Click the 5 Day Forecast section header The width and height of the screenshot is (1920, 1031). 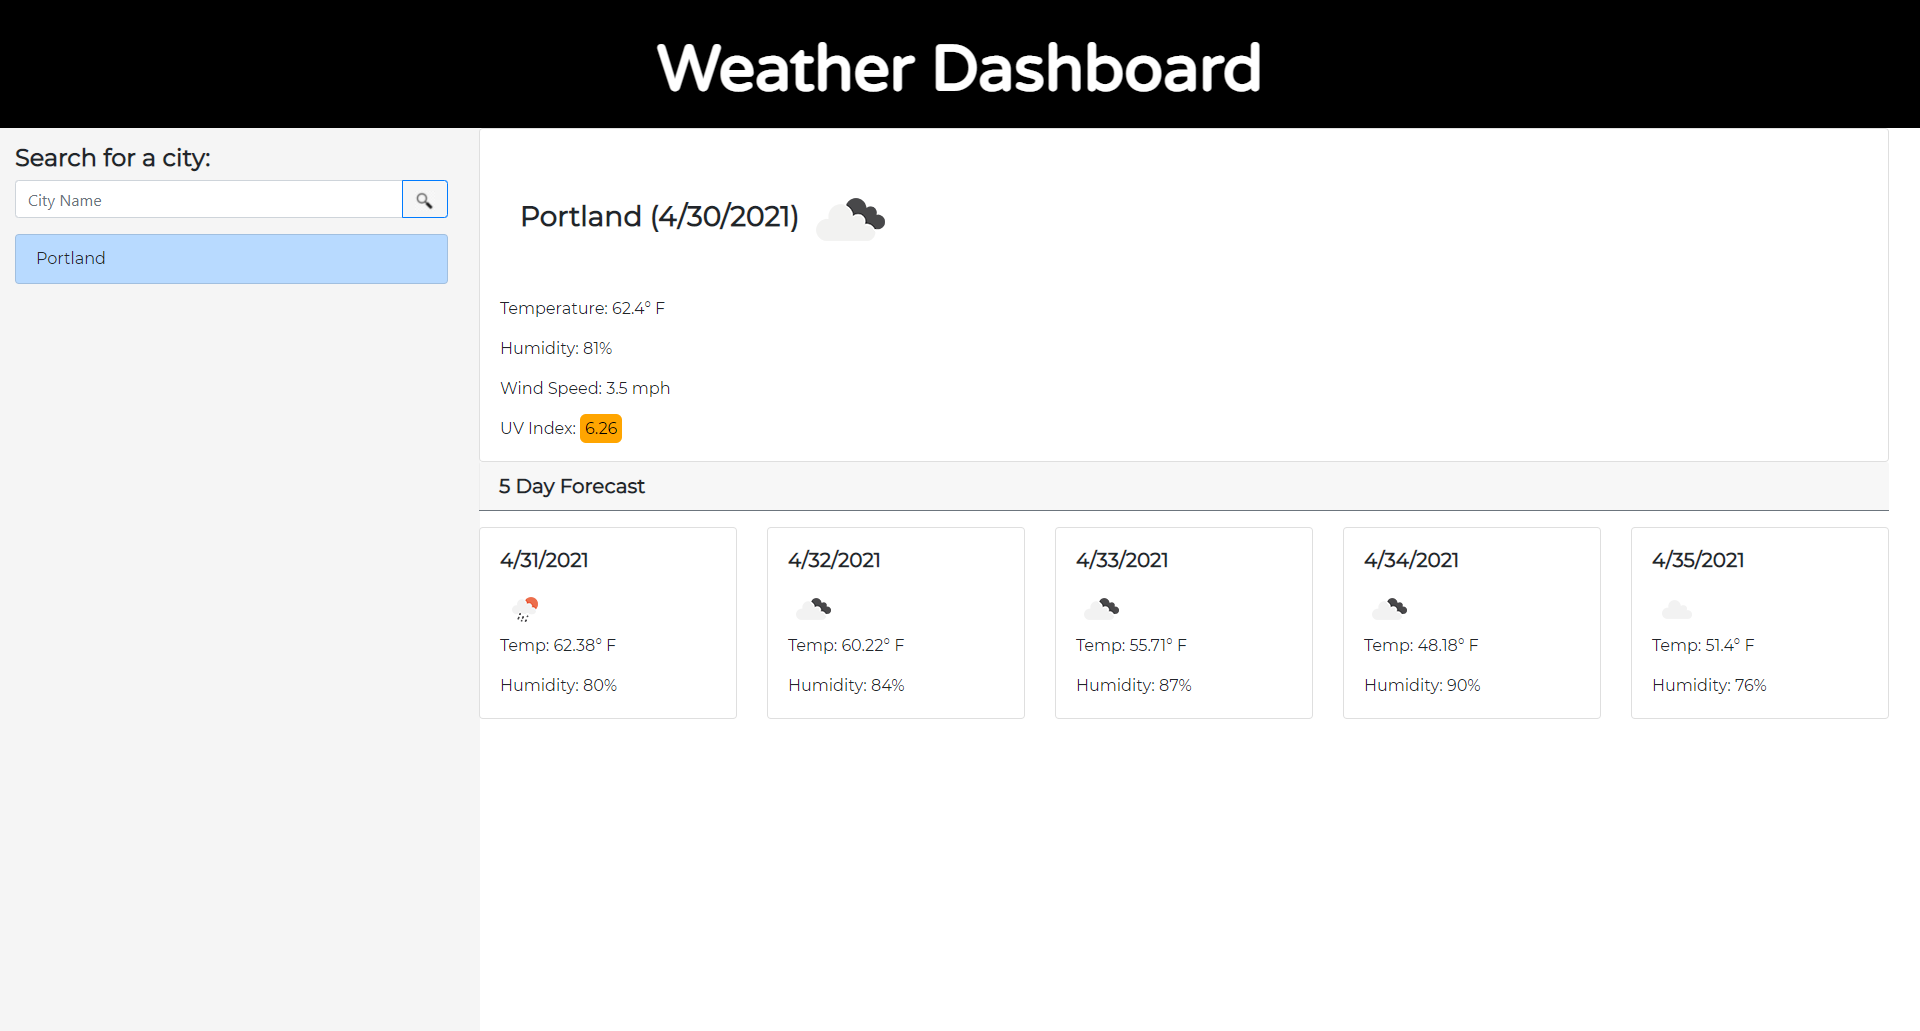tap(572, 487)
